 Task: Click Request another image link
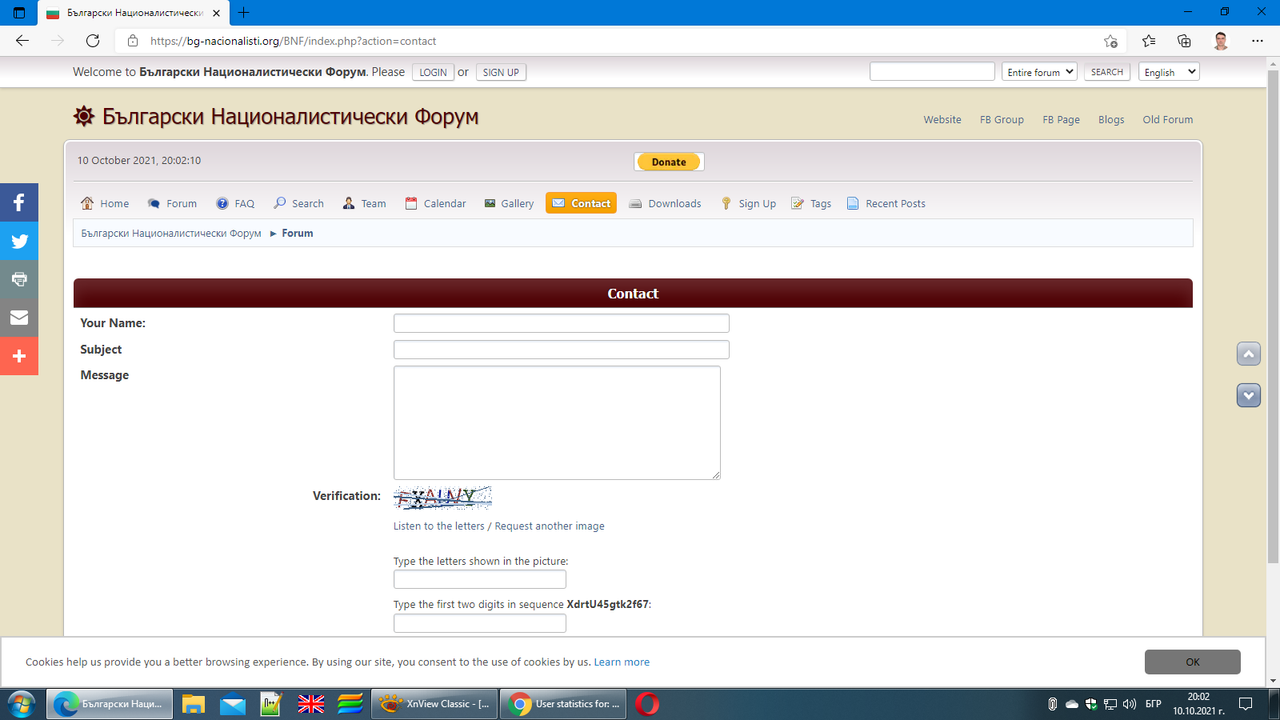click(550, 526)
